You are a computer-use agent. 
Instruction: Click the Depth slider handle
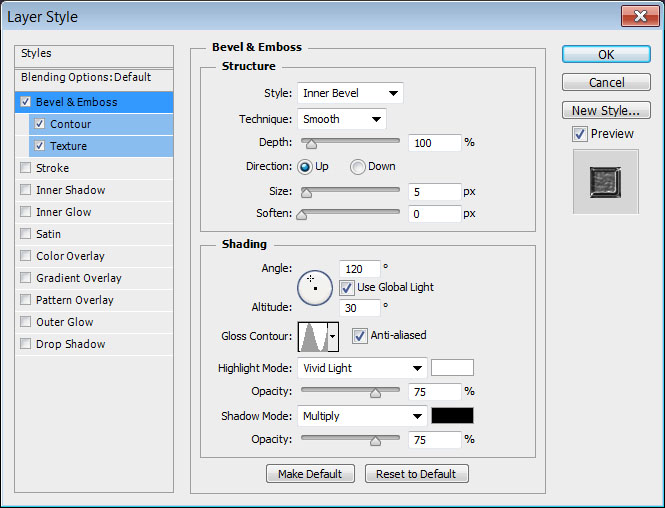point(311,144)
